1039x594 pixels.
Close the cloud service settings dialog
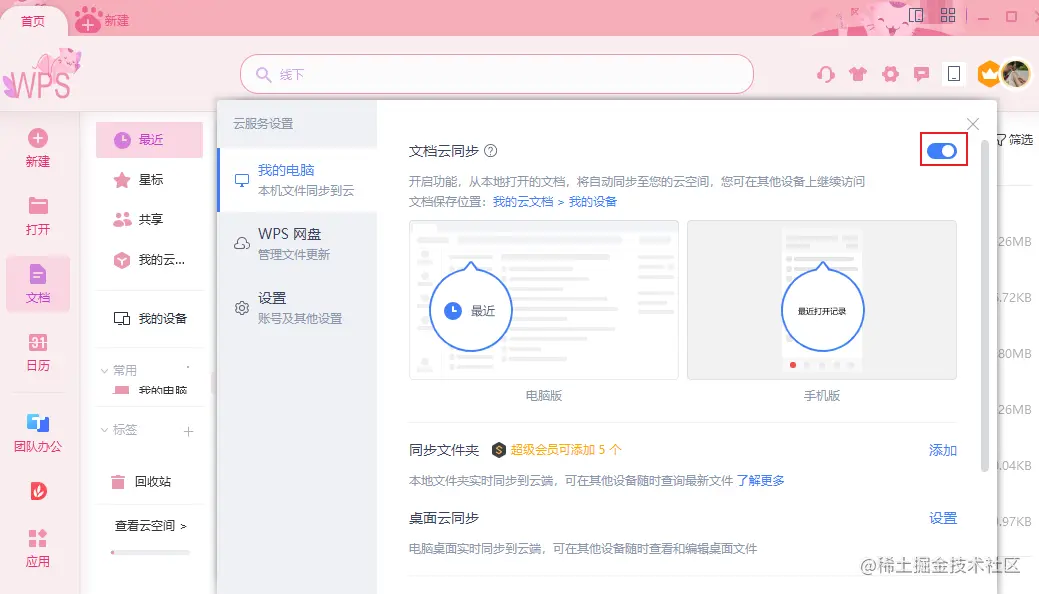pyautogui.click(x=973, y=124)
